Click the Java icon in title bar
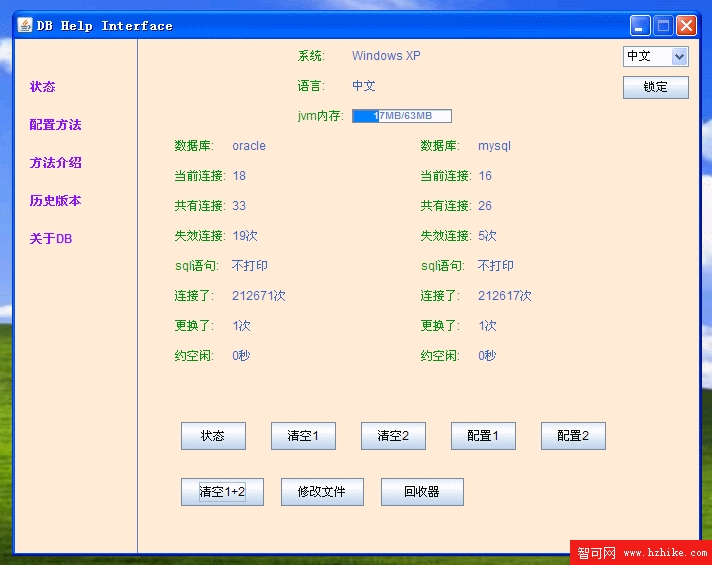Image resolution: width=712 pixels, height=565 pixels. [x=25, y=25]
